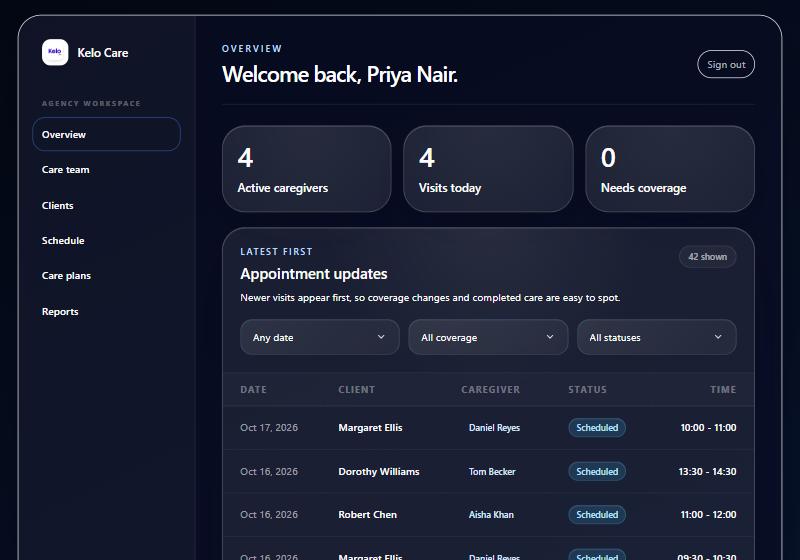800x560 pixels.
Task: Click caregiver Aisha Khan
Action: pyautogui.click(x=491, y=515)
